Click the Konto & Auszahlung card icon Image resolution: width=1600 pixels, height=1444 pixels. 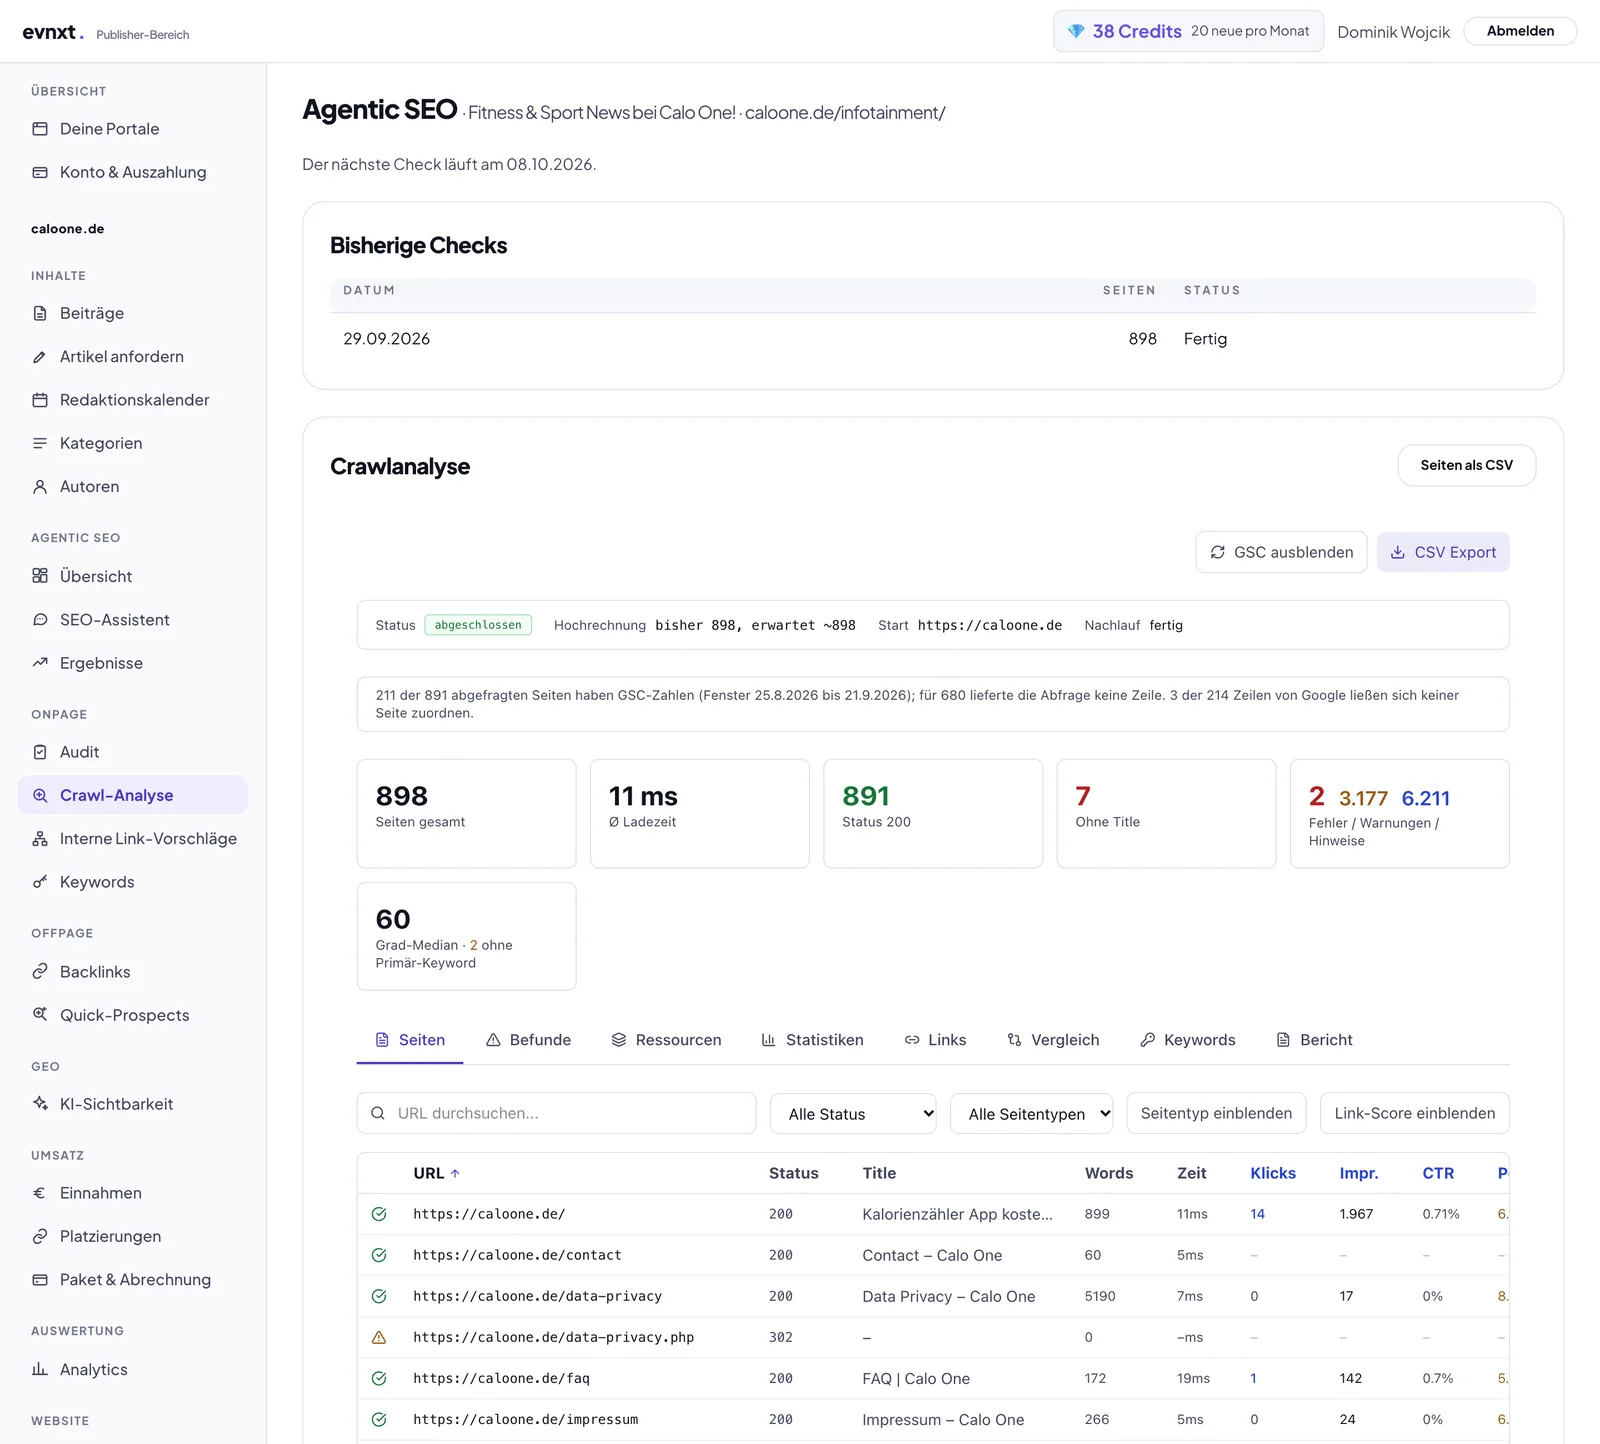click(x=40, y=172)
